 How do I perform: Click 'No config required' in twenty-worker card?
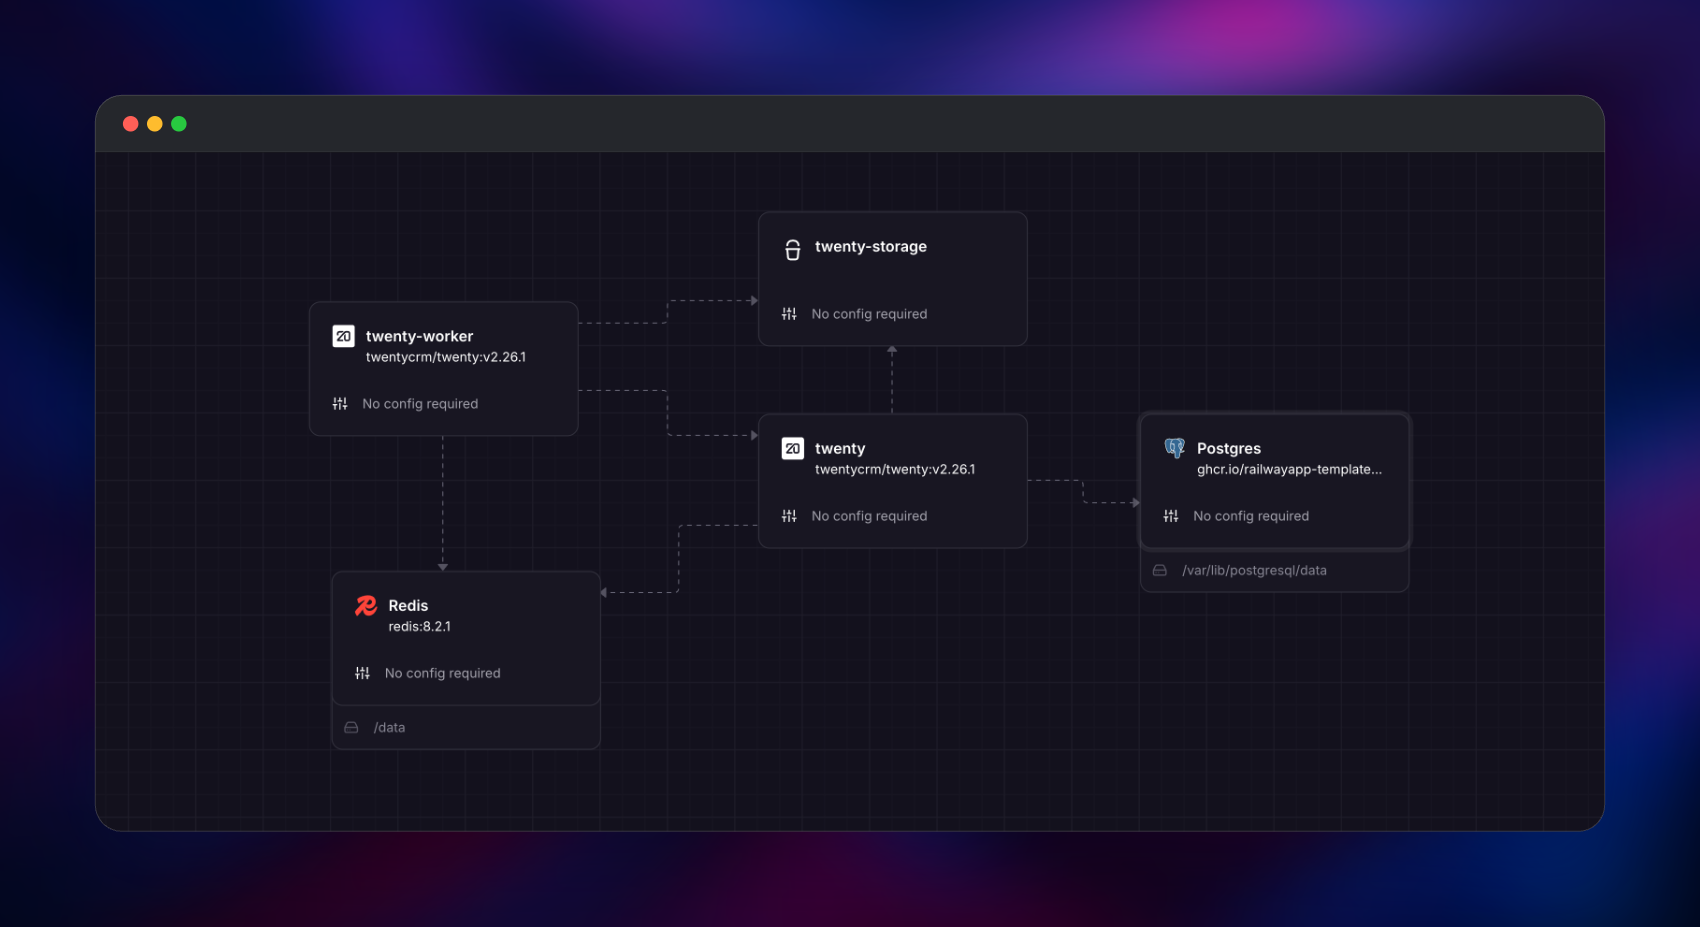point(420,404)
